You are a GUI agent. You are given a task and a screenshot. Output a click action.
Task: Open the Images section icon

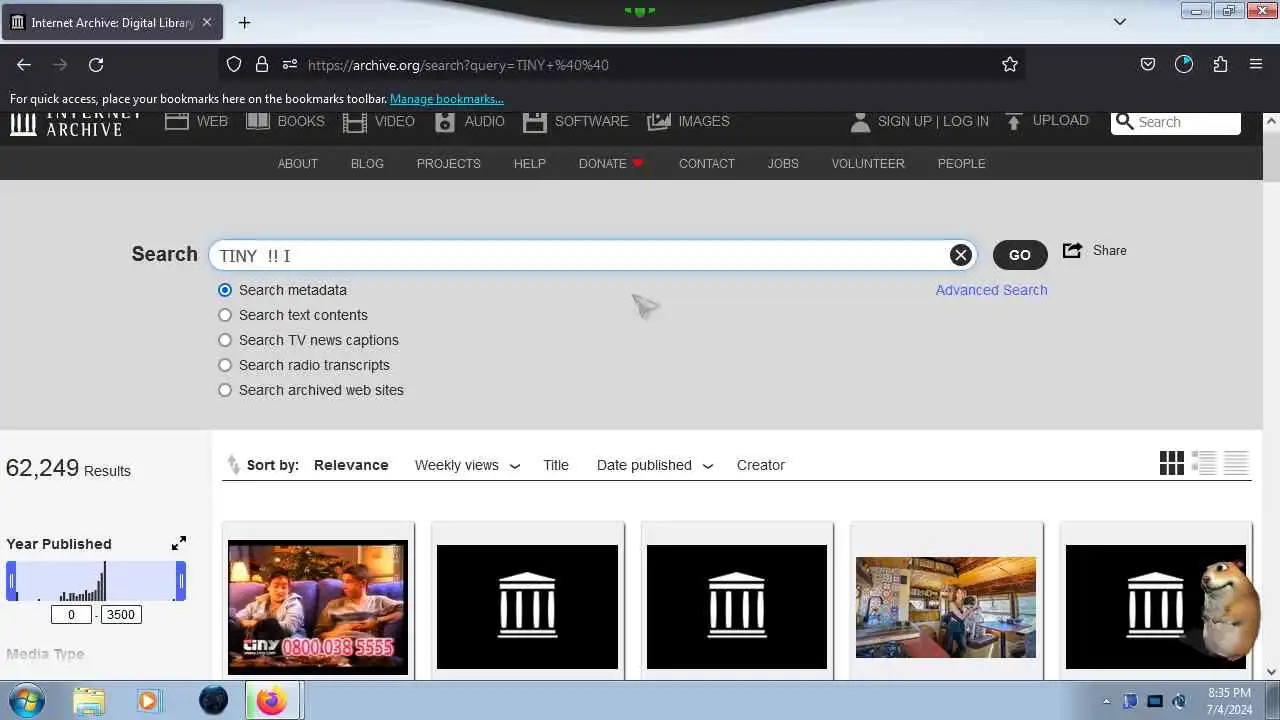pyautogui.click(x=659, y=121)
